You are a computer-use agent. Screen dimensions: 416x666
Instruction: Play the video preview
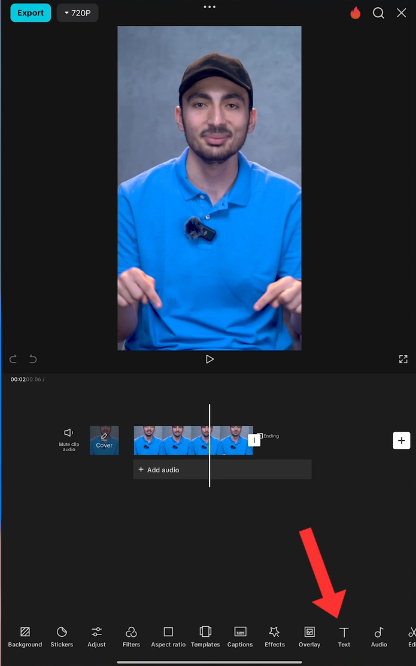209,359
